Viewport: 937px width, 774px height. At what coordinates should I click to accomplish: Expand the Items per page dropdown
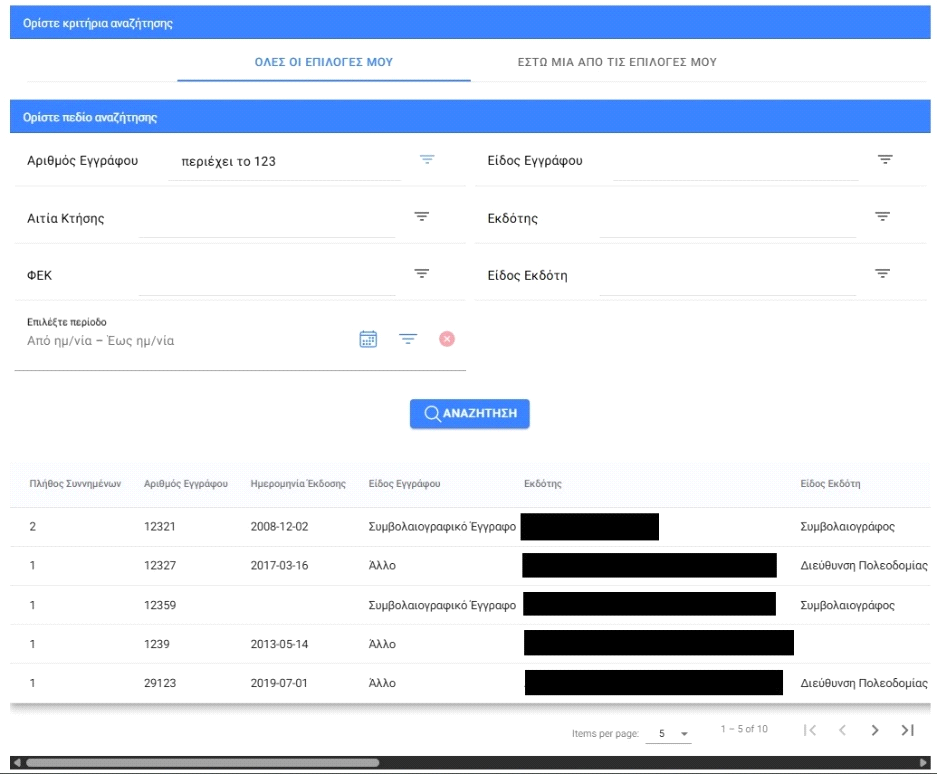click(x=669, y=733)
